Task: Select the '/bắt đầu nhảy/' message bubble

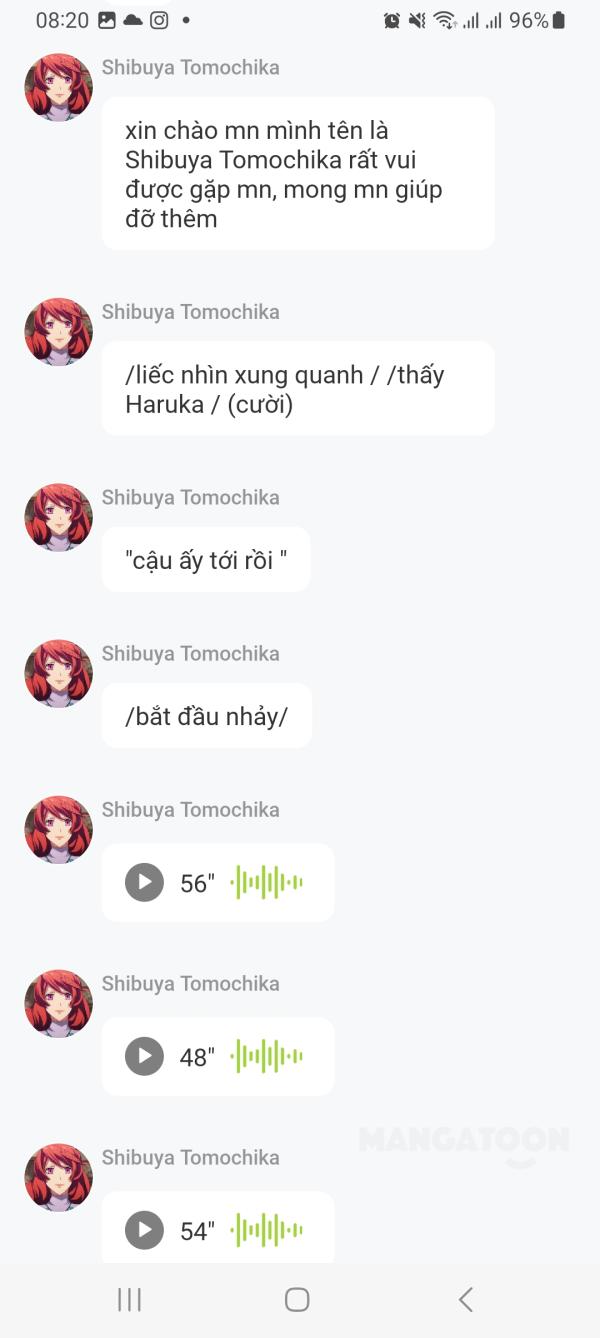Action: click(207, 716)
